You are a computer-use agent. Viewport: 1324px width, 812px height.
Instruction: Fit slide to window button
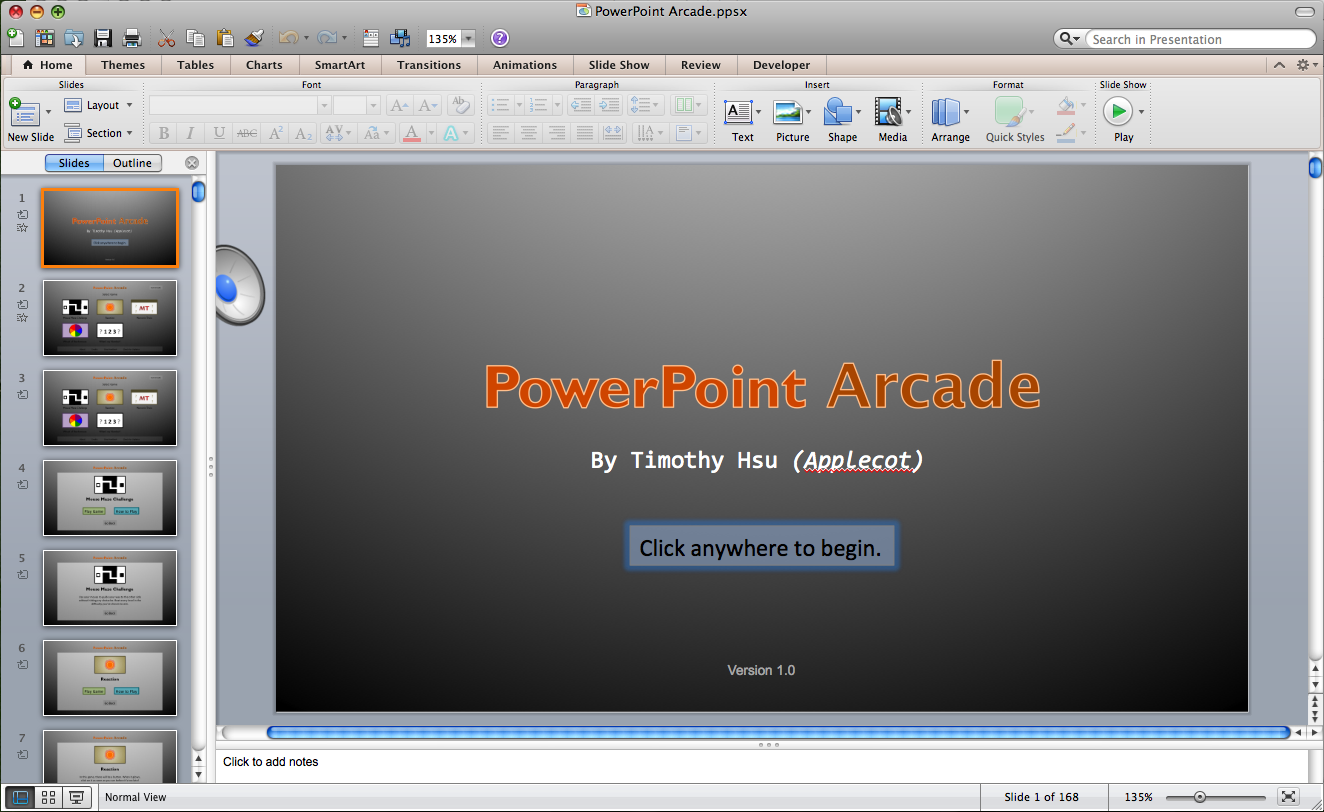1289,797
